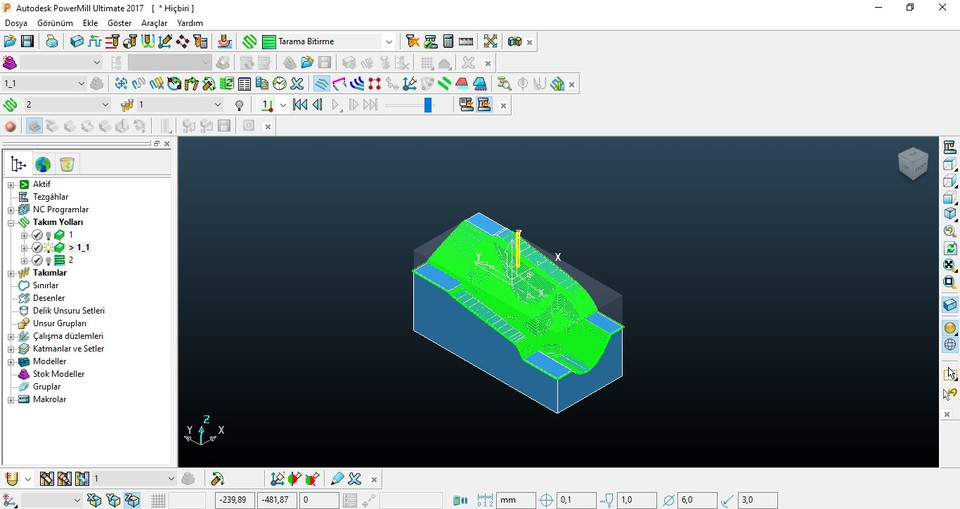Rewind simulation to start
This screenshot has width=960, height=509.
[x=300, y=105]
